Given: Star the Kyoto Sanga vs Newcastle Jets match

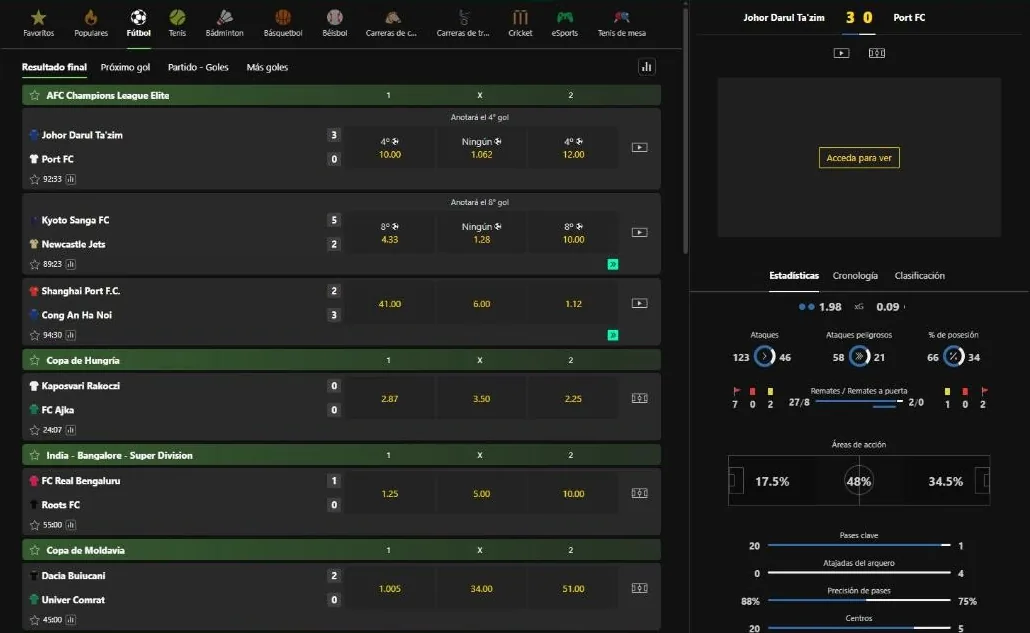Looking at the screenshot, I should click(35, 264).
